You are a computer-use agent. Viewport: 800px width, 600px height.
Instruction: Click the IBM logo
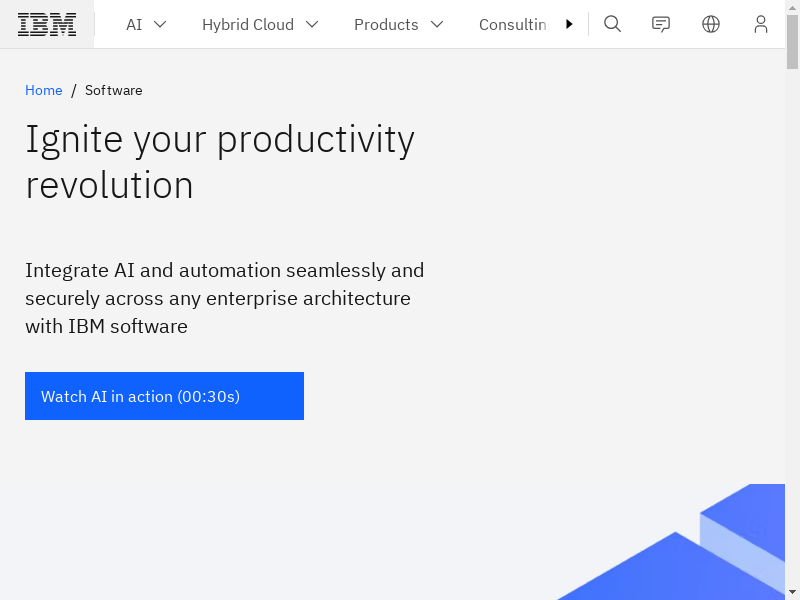pyautogui.click(x=47, y=24)
